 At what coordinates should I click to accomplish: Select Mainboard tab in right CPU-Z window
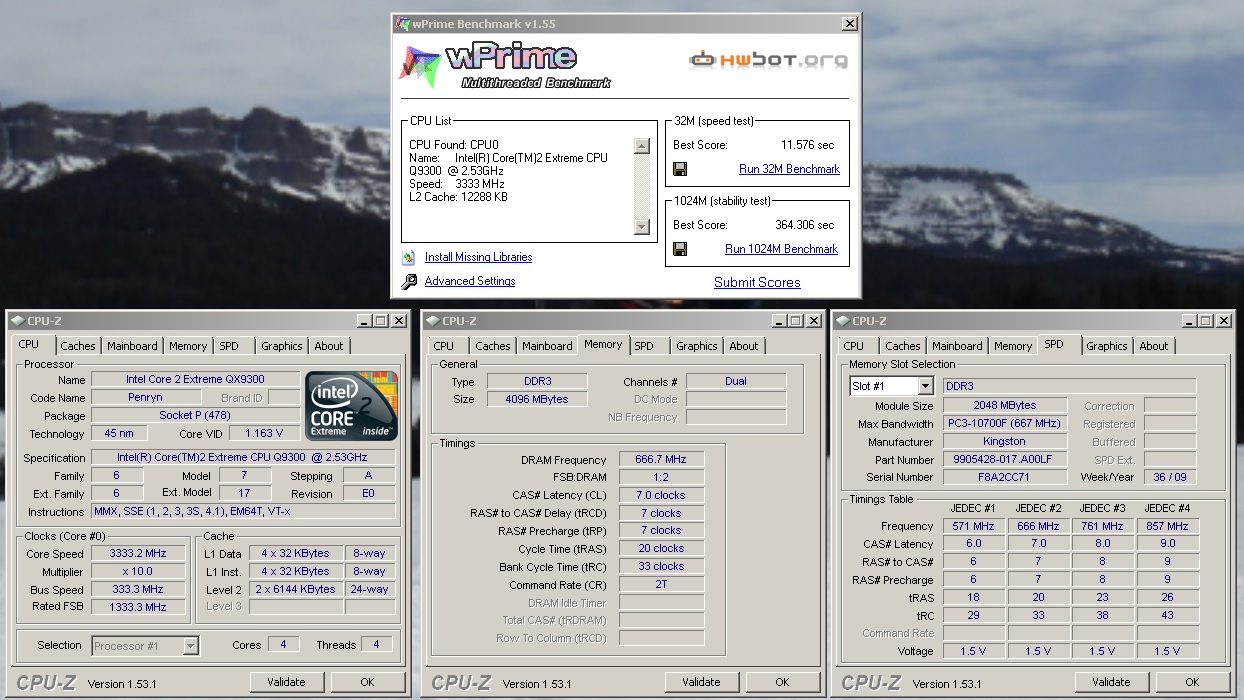pos(958,346)
